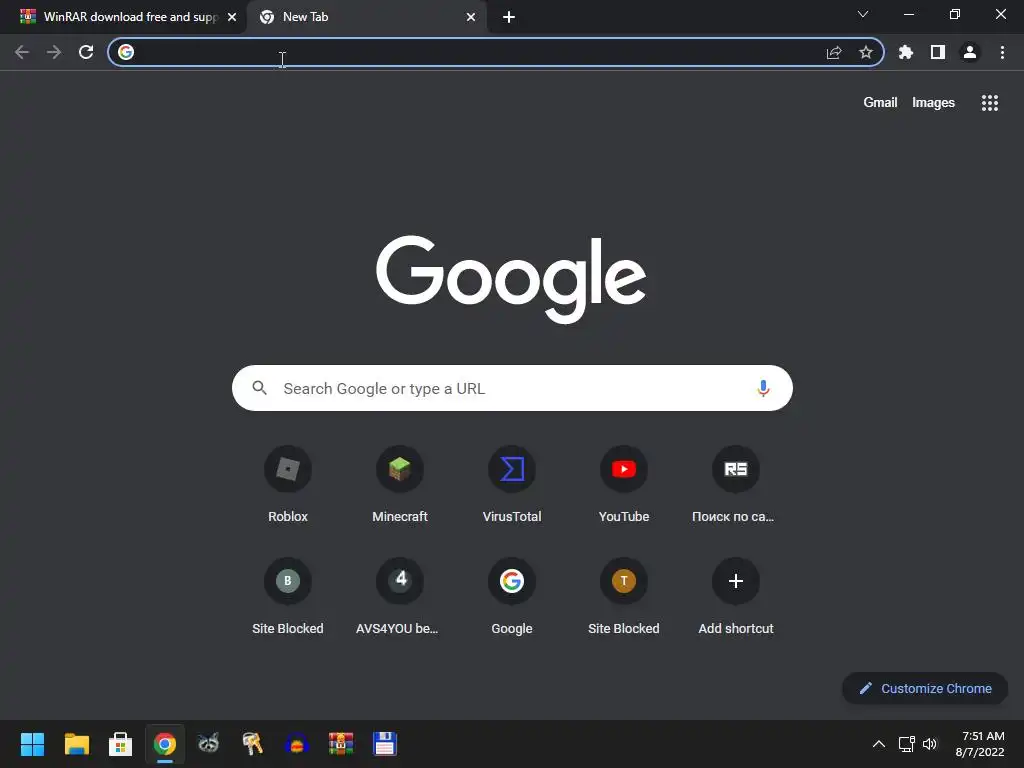This screenshot has height=768, width=1024.
Task: Select the New Tab tab
Action: tap(366, 17)
